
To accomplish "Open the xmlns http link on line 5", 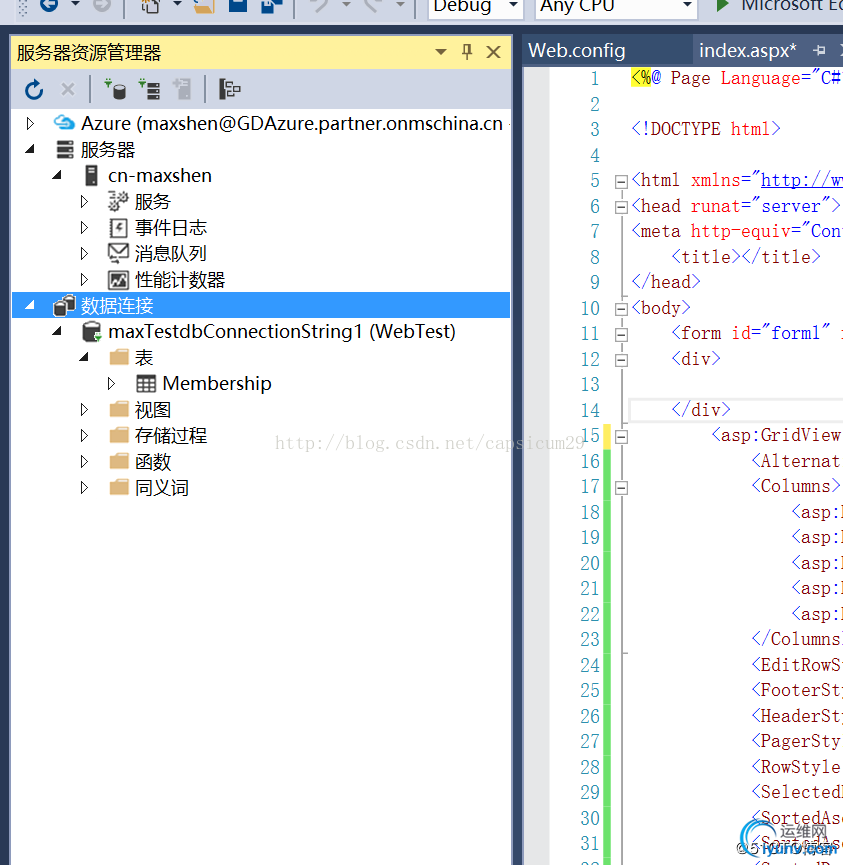I will pos(801,180).
